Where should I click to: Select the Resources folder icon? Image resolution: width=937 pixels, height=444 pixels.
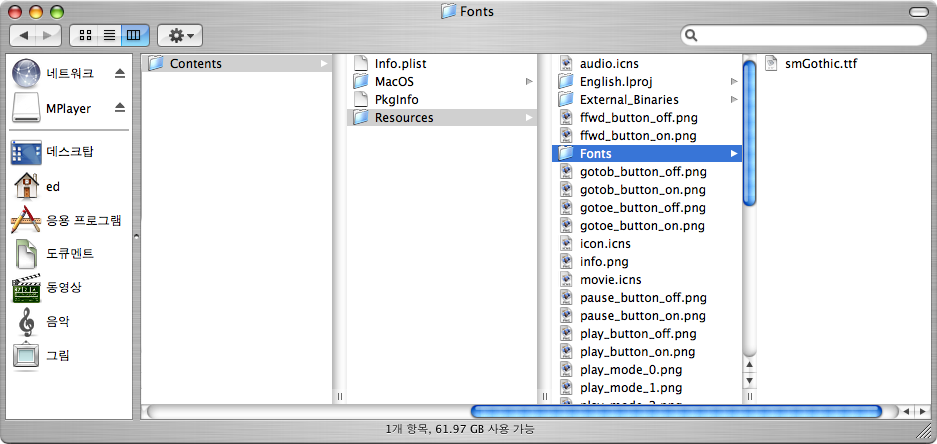(361, 118)
